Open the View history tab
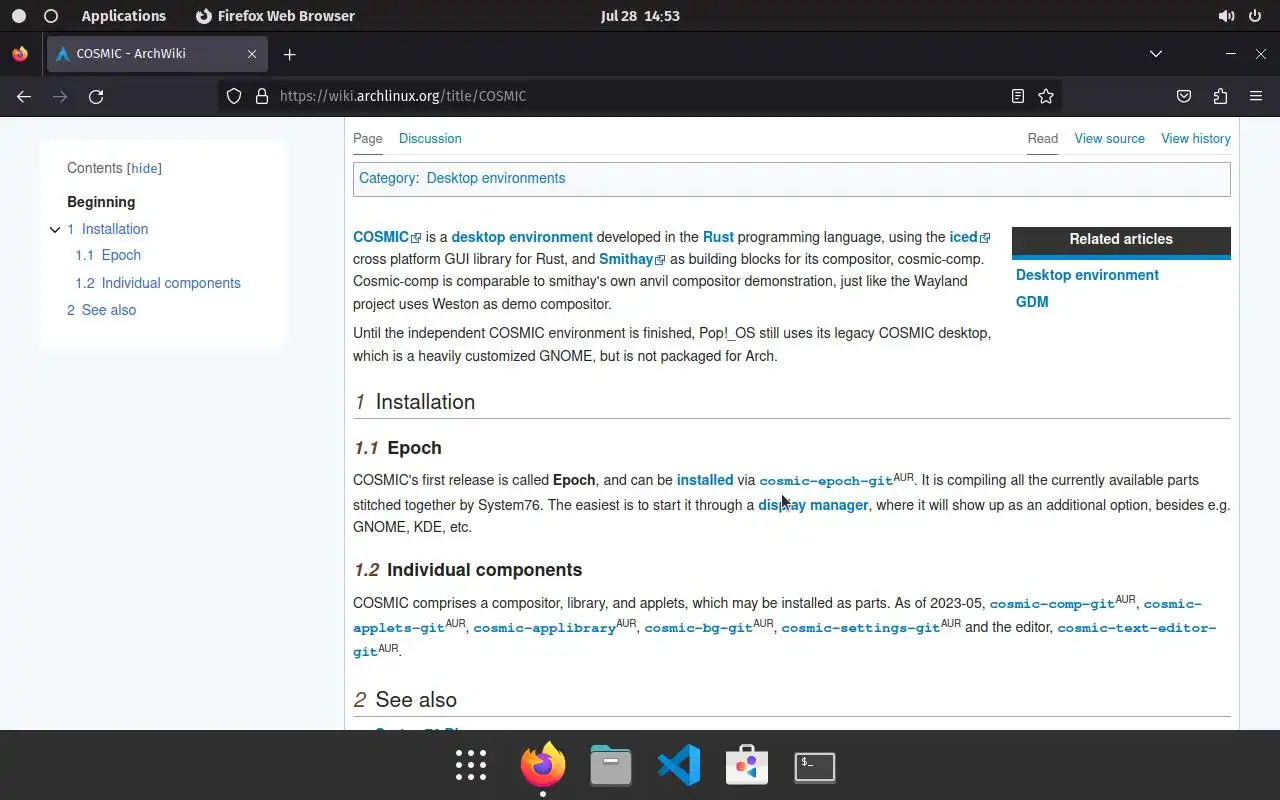Screen dimensions: 1280x800 (1196, 138)
